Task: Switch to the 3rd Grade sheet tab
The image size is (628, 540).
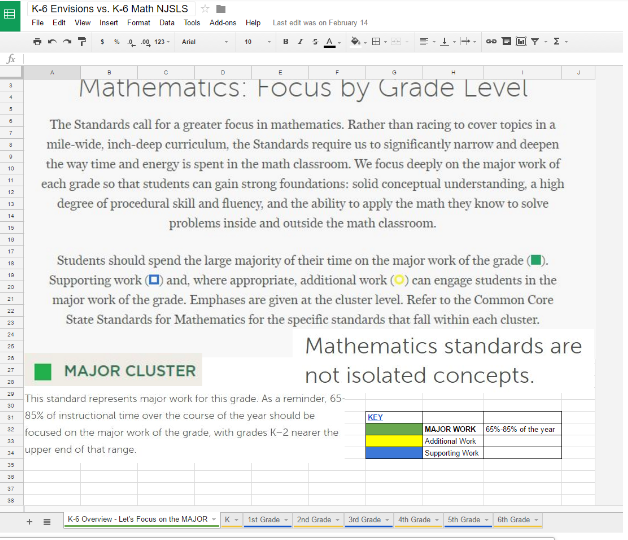Action: [364, 520]
